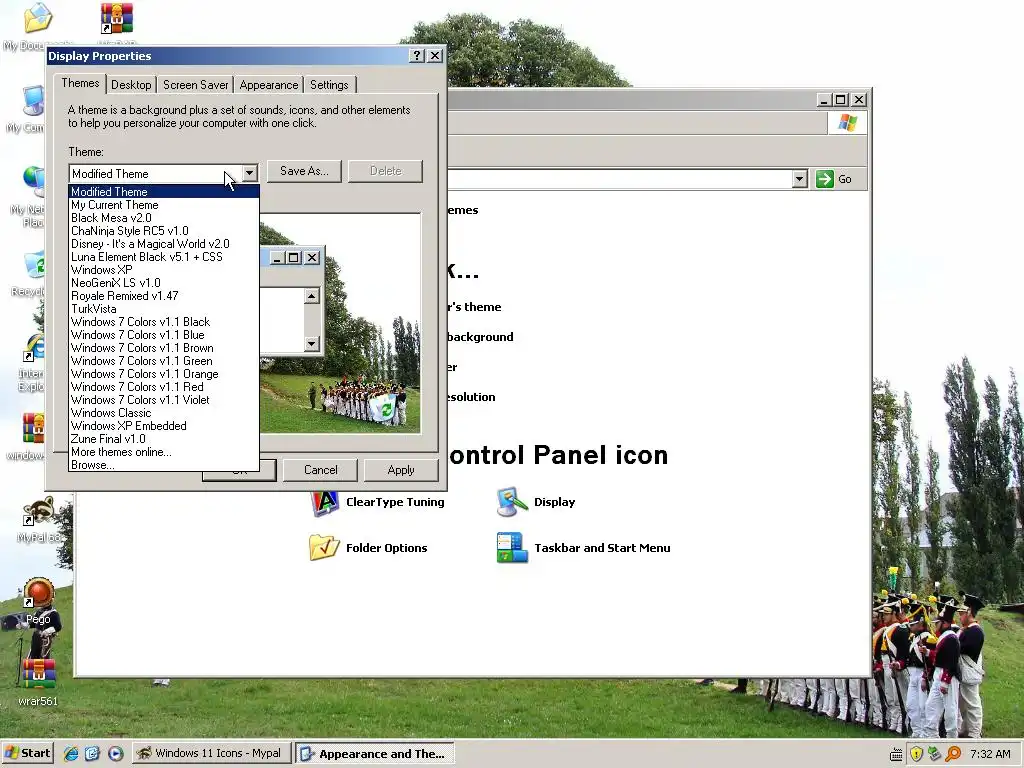Image resolution: width=1024 pixels, height=768 pixels.
Task: Launch Internet Explorer from Quick Launch
Action: tap(71, 753)
